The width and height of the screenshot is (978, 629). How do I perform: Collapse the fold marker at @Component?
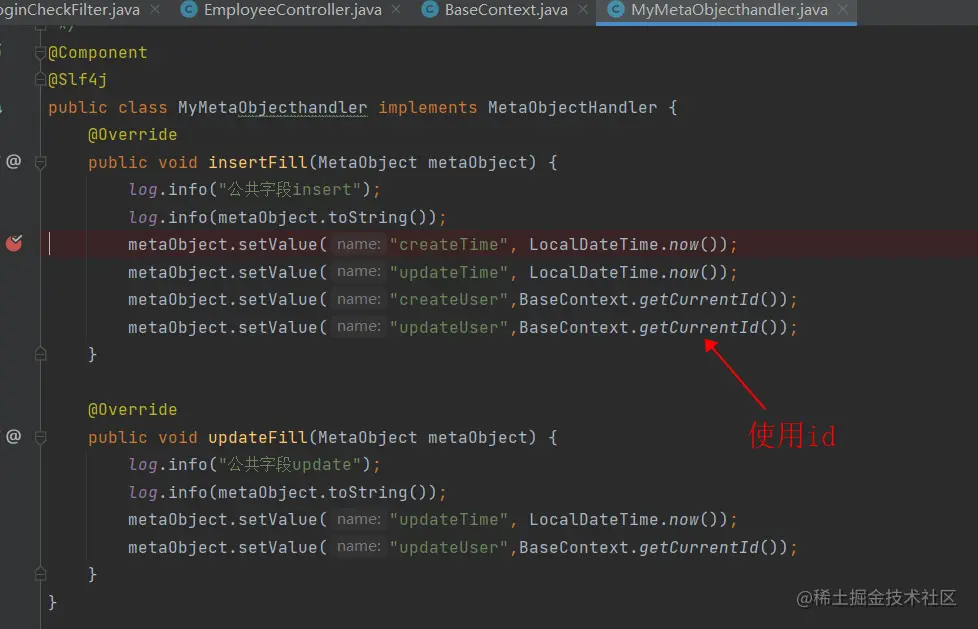point(41,52)
